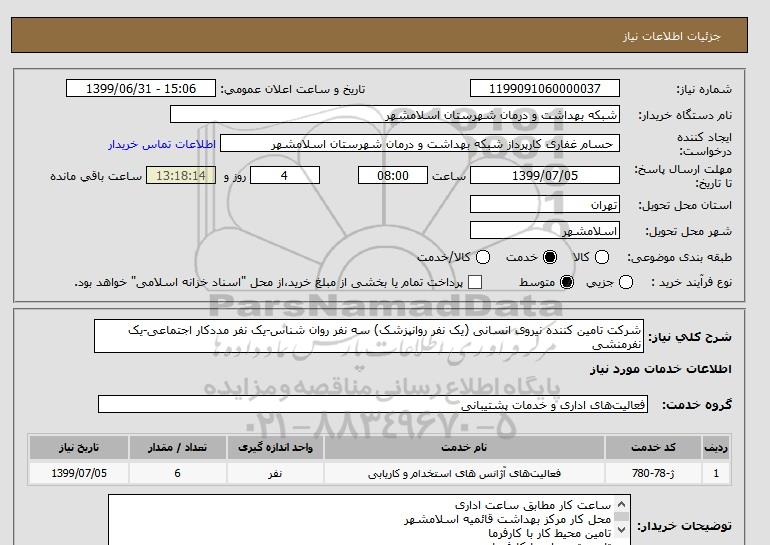Click service code cell ژ-78-780
Viewport: 770px width, 545px height.
coord(653,473)
